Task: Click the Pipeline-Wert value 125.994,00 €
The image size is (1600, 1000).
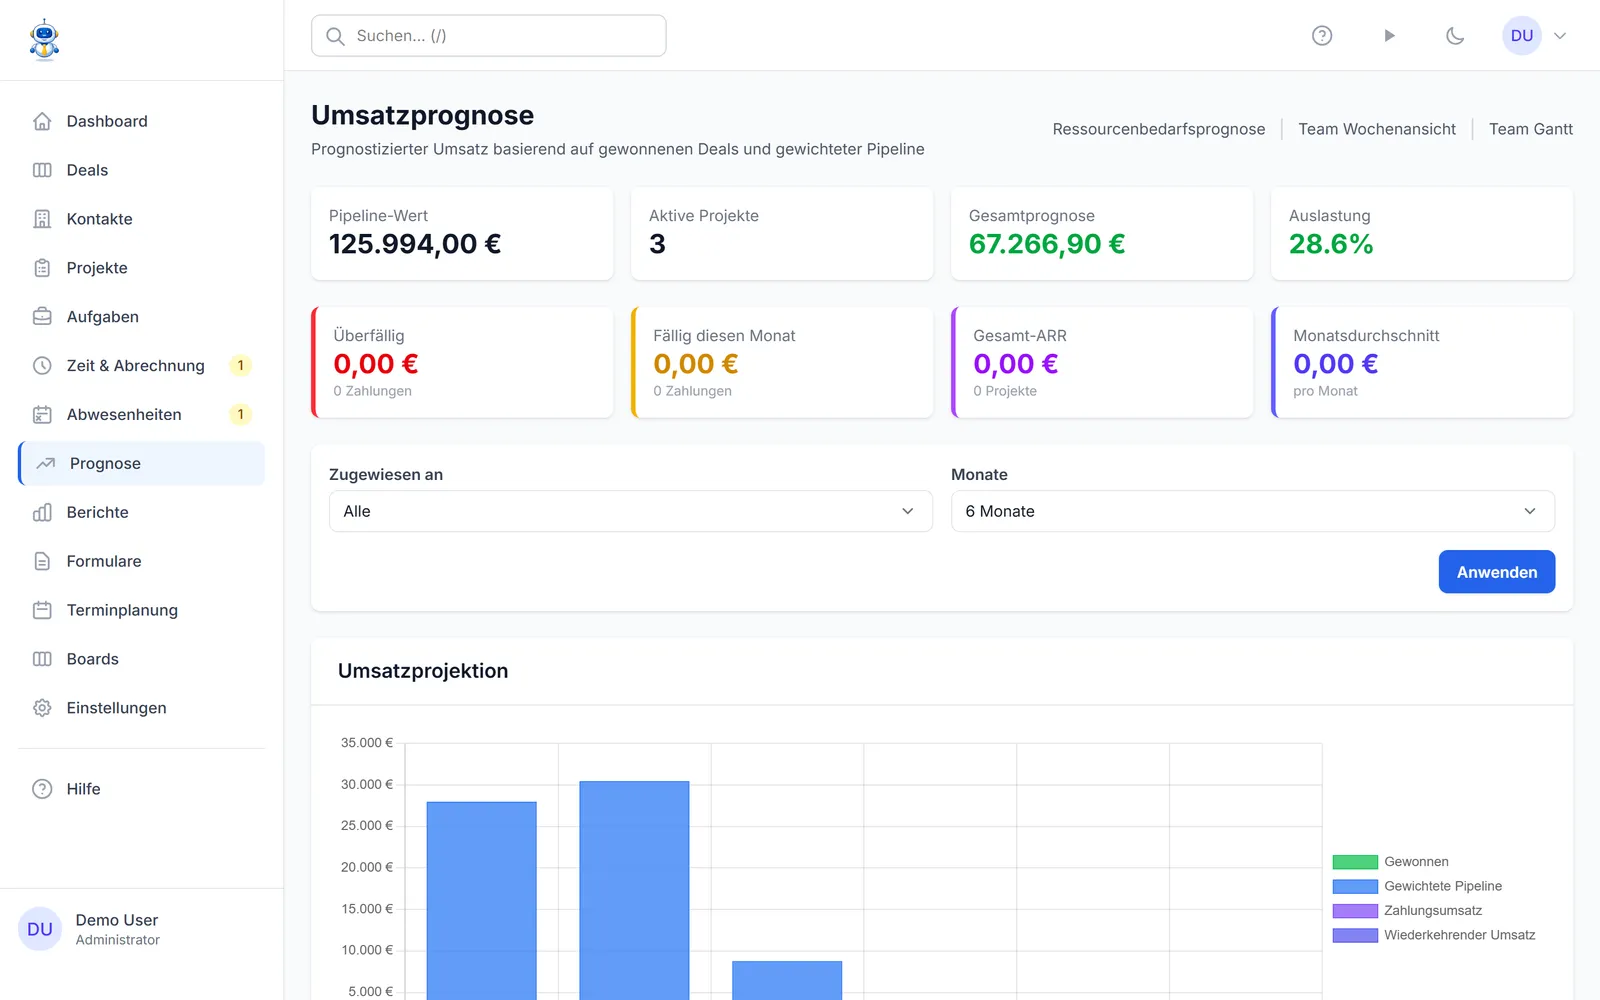Action: [x=415, y=244]
